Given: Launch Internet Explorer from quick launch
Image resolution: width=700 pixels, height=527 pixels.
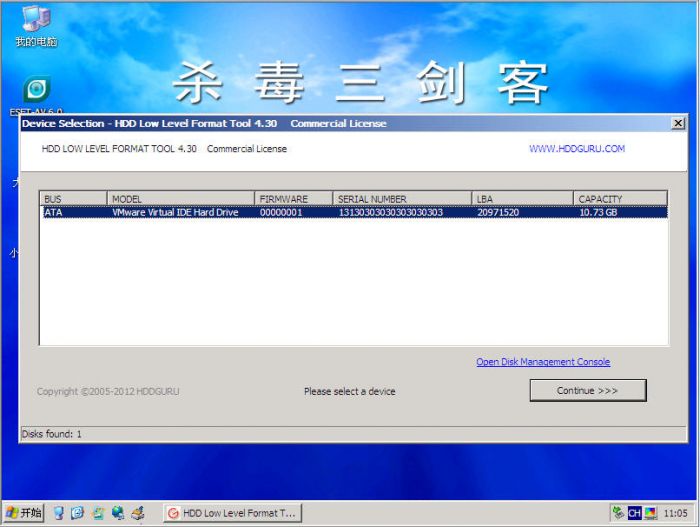Looking at the screenshot, I should point(77,513).
